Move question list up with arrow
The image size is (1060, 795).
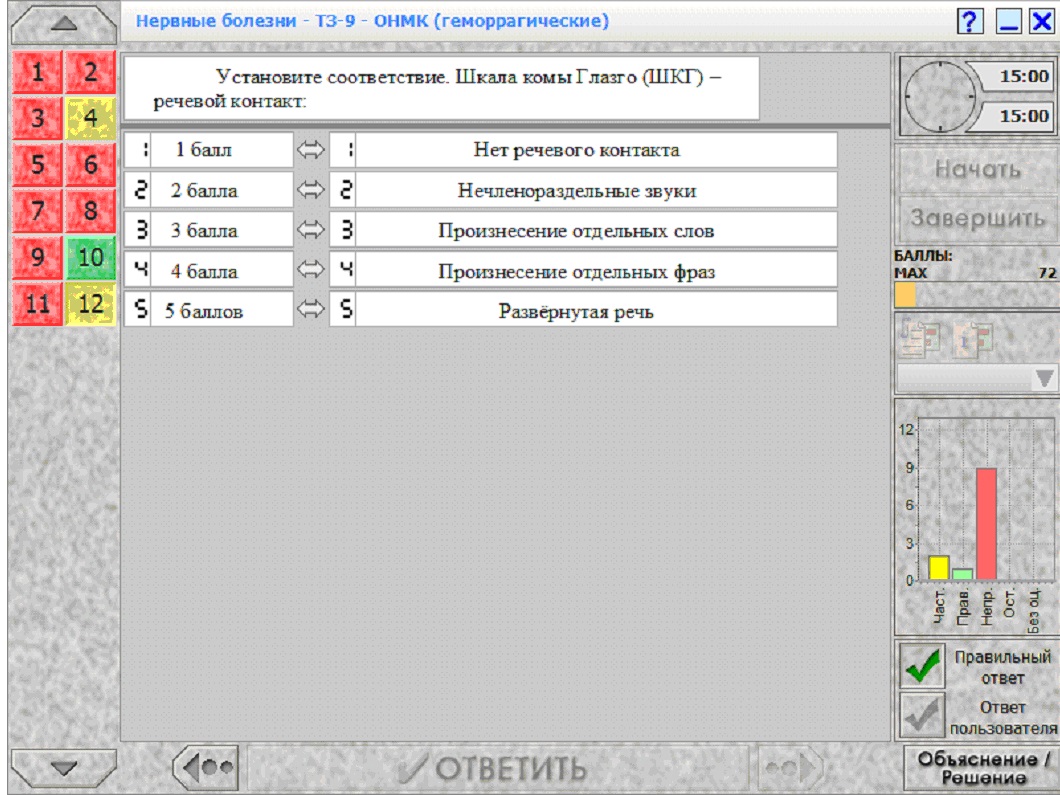tap(64, 24)
